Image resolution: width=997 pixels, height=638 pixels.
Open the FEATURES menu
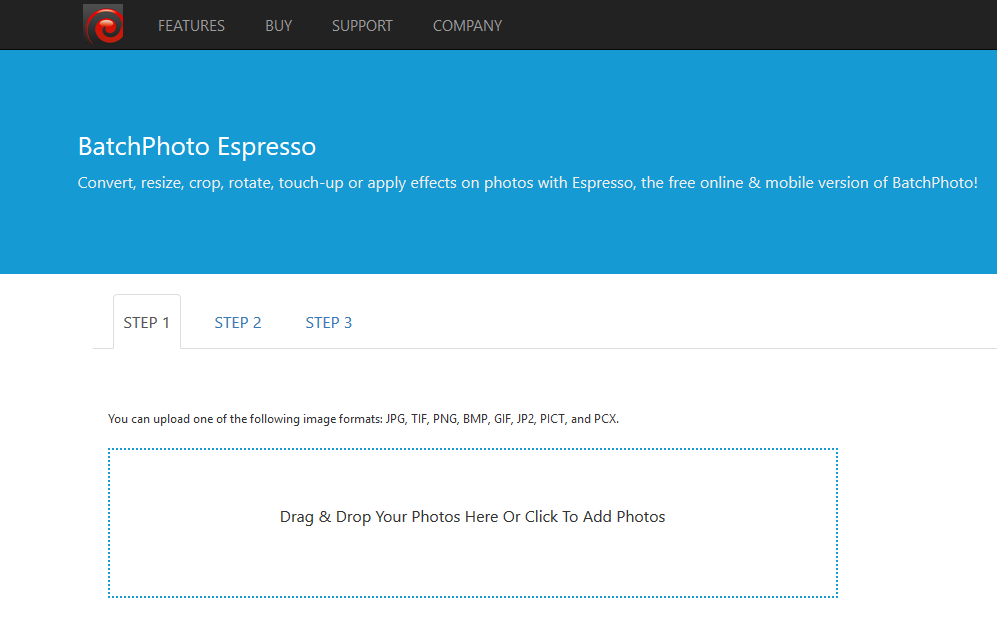click(x=191, y=26)
